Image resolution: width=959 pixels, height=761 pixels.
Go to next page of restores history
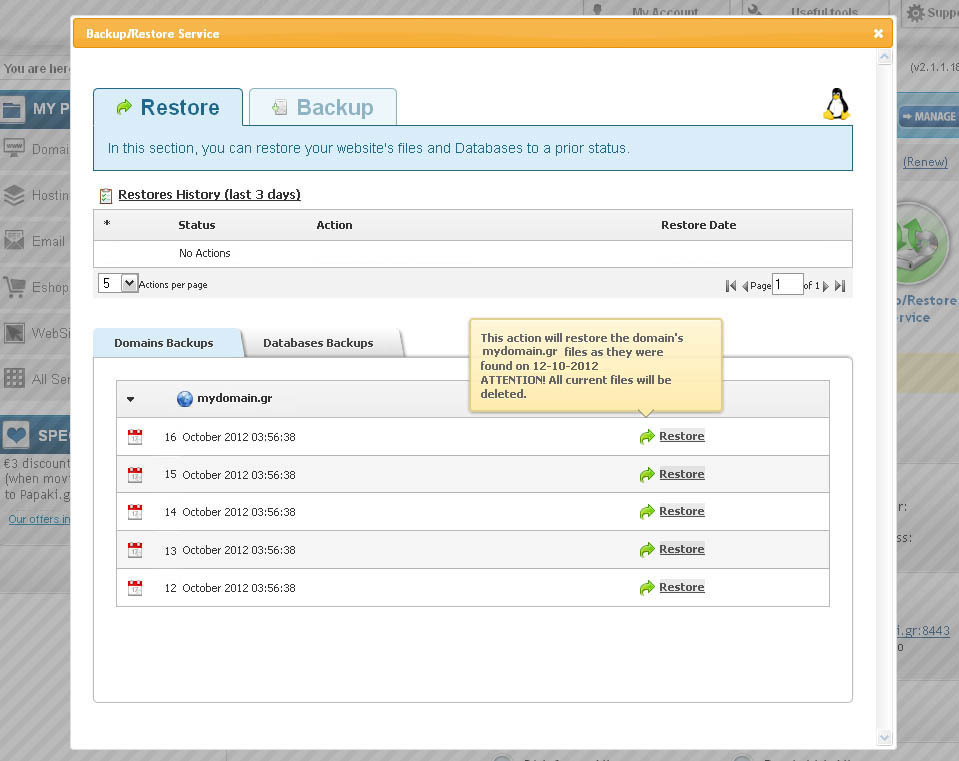pos(826,286)
